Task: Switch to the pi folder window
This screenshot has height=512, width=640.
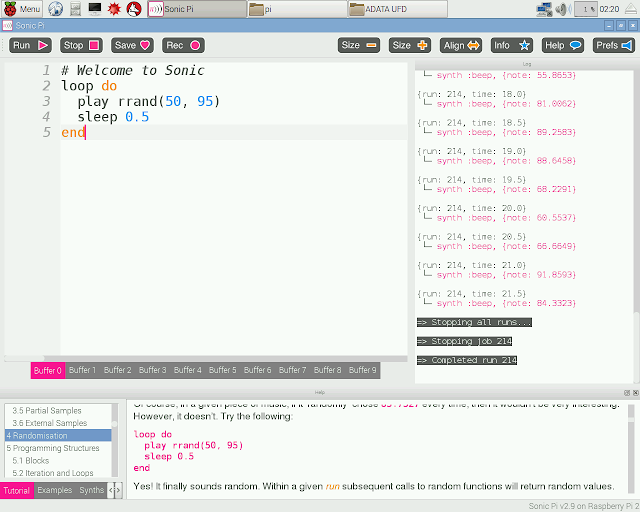Action: click(298, 9)
